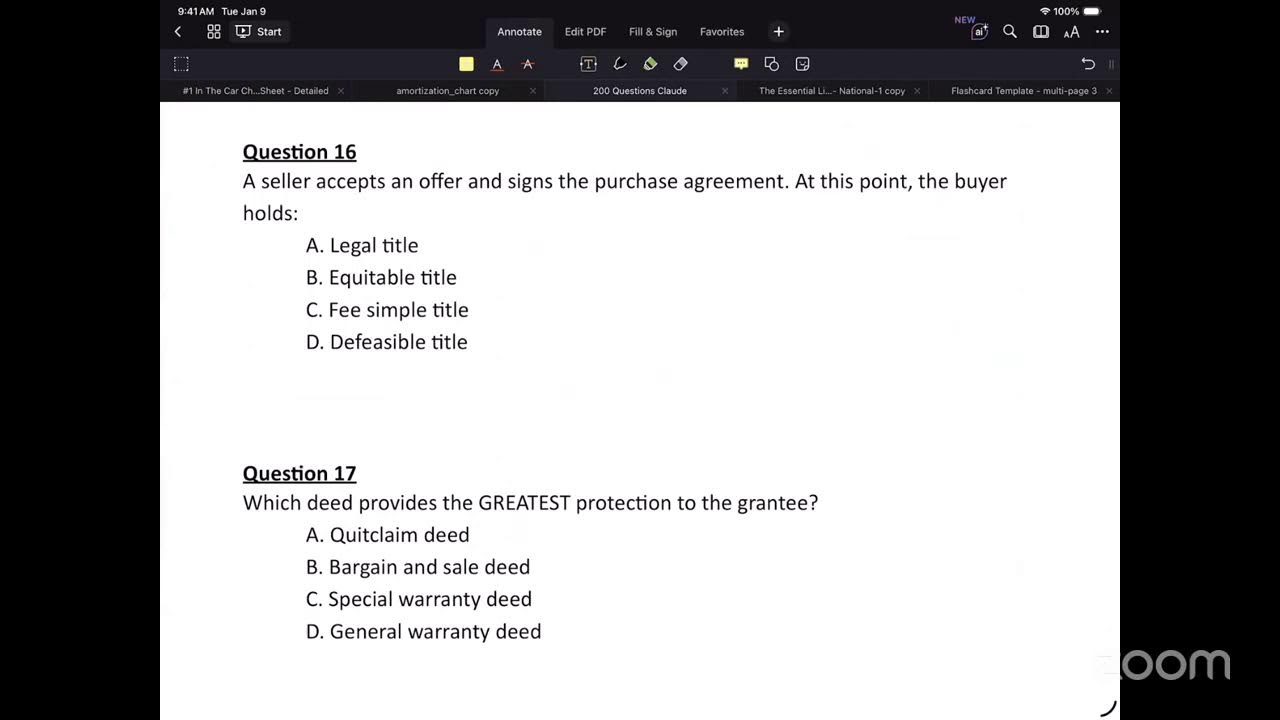Select answer 'C. Fee simple title'
The height and width of the screenshot is (720, 1280).
(387, 310)
